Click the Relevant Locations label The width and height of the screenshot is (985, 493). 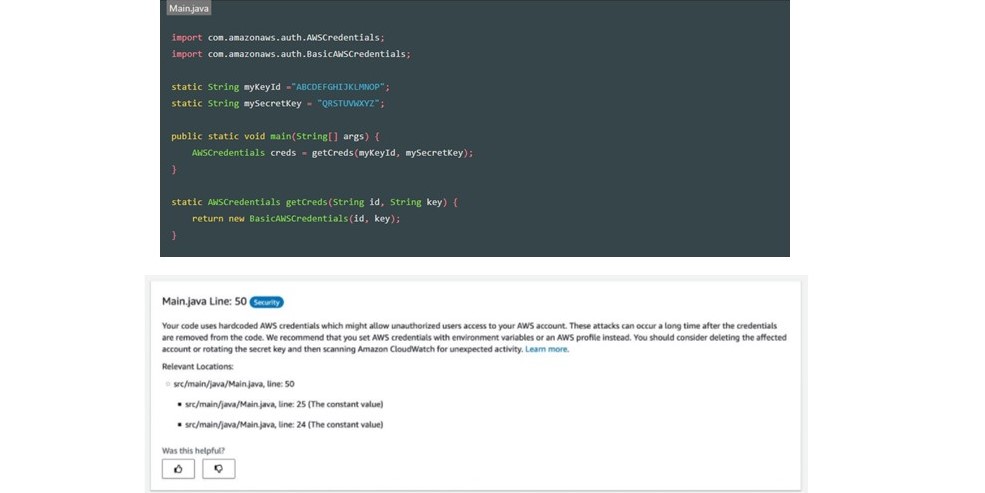196,367
